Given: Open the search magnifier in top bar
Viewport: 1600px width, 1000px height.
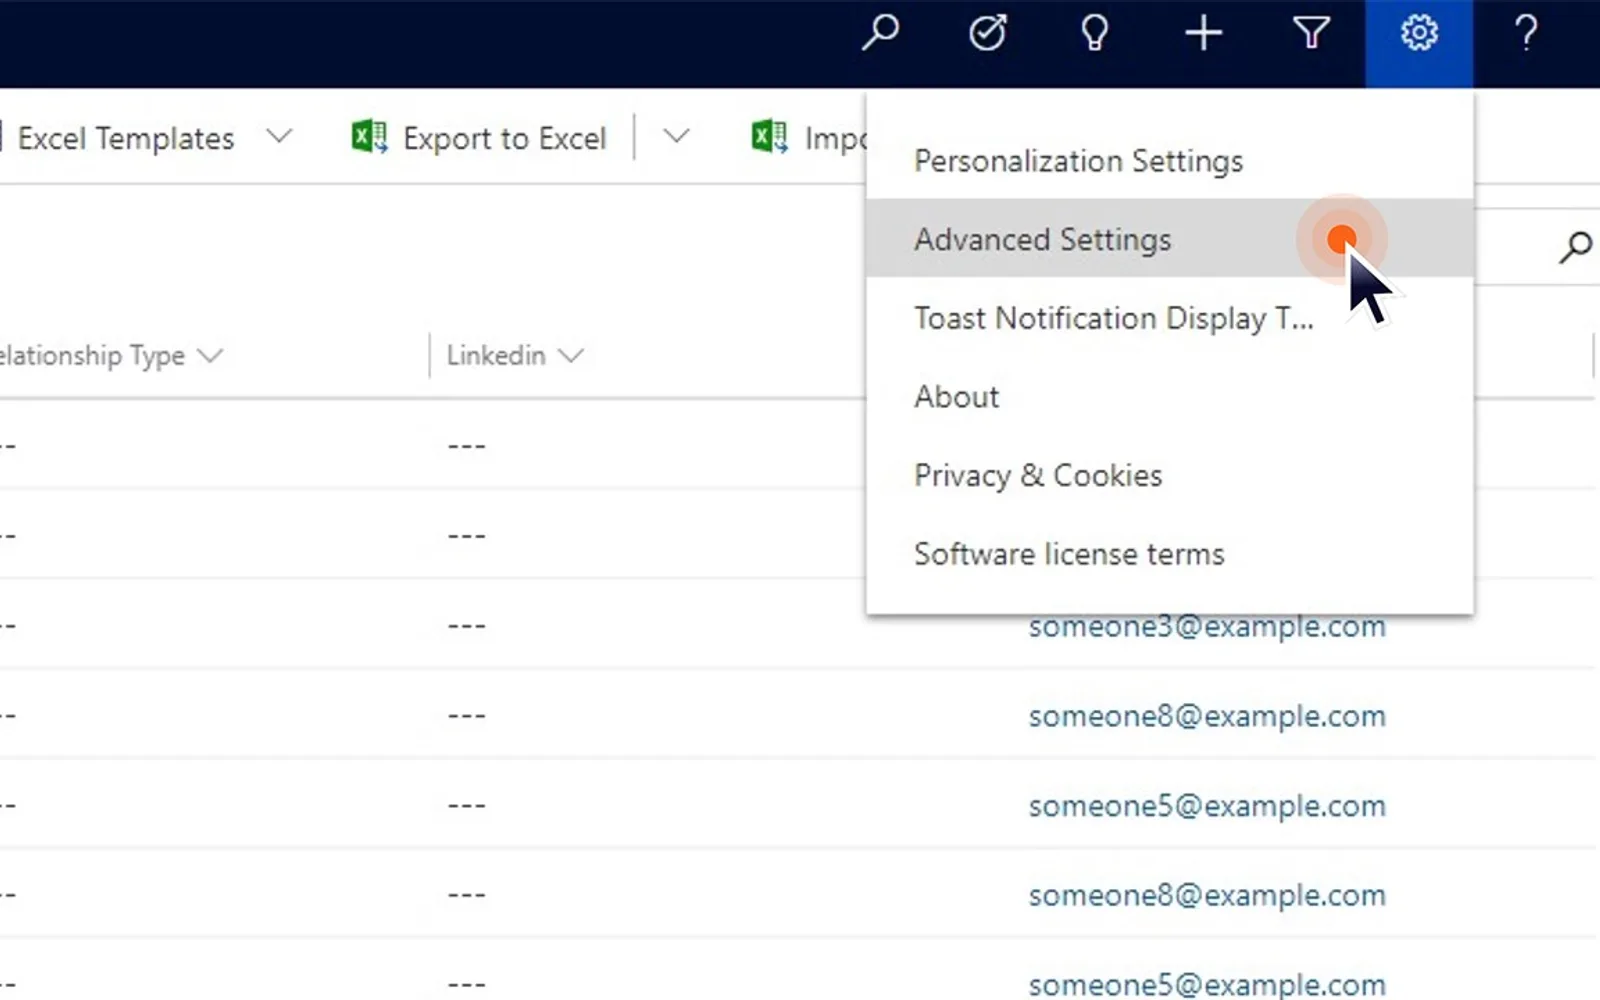Looking at the screenshot, I should coord(880,33).
